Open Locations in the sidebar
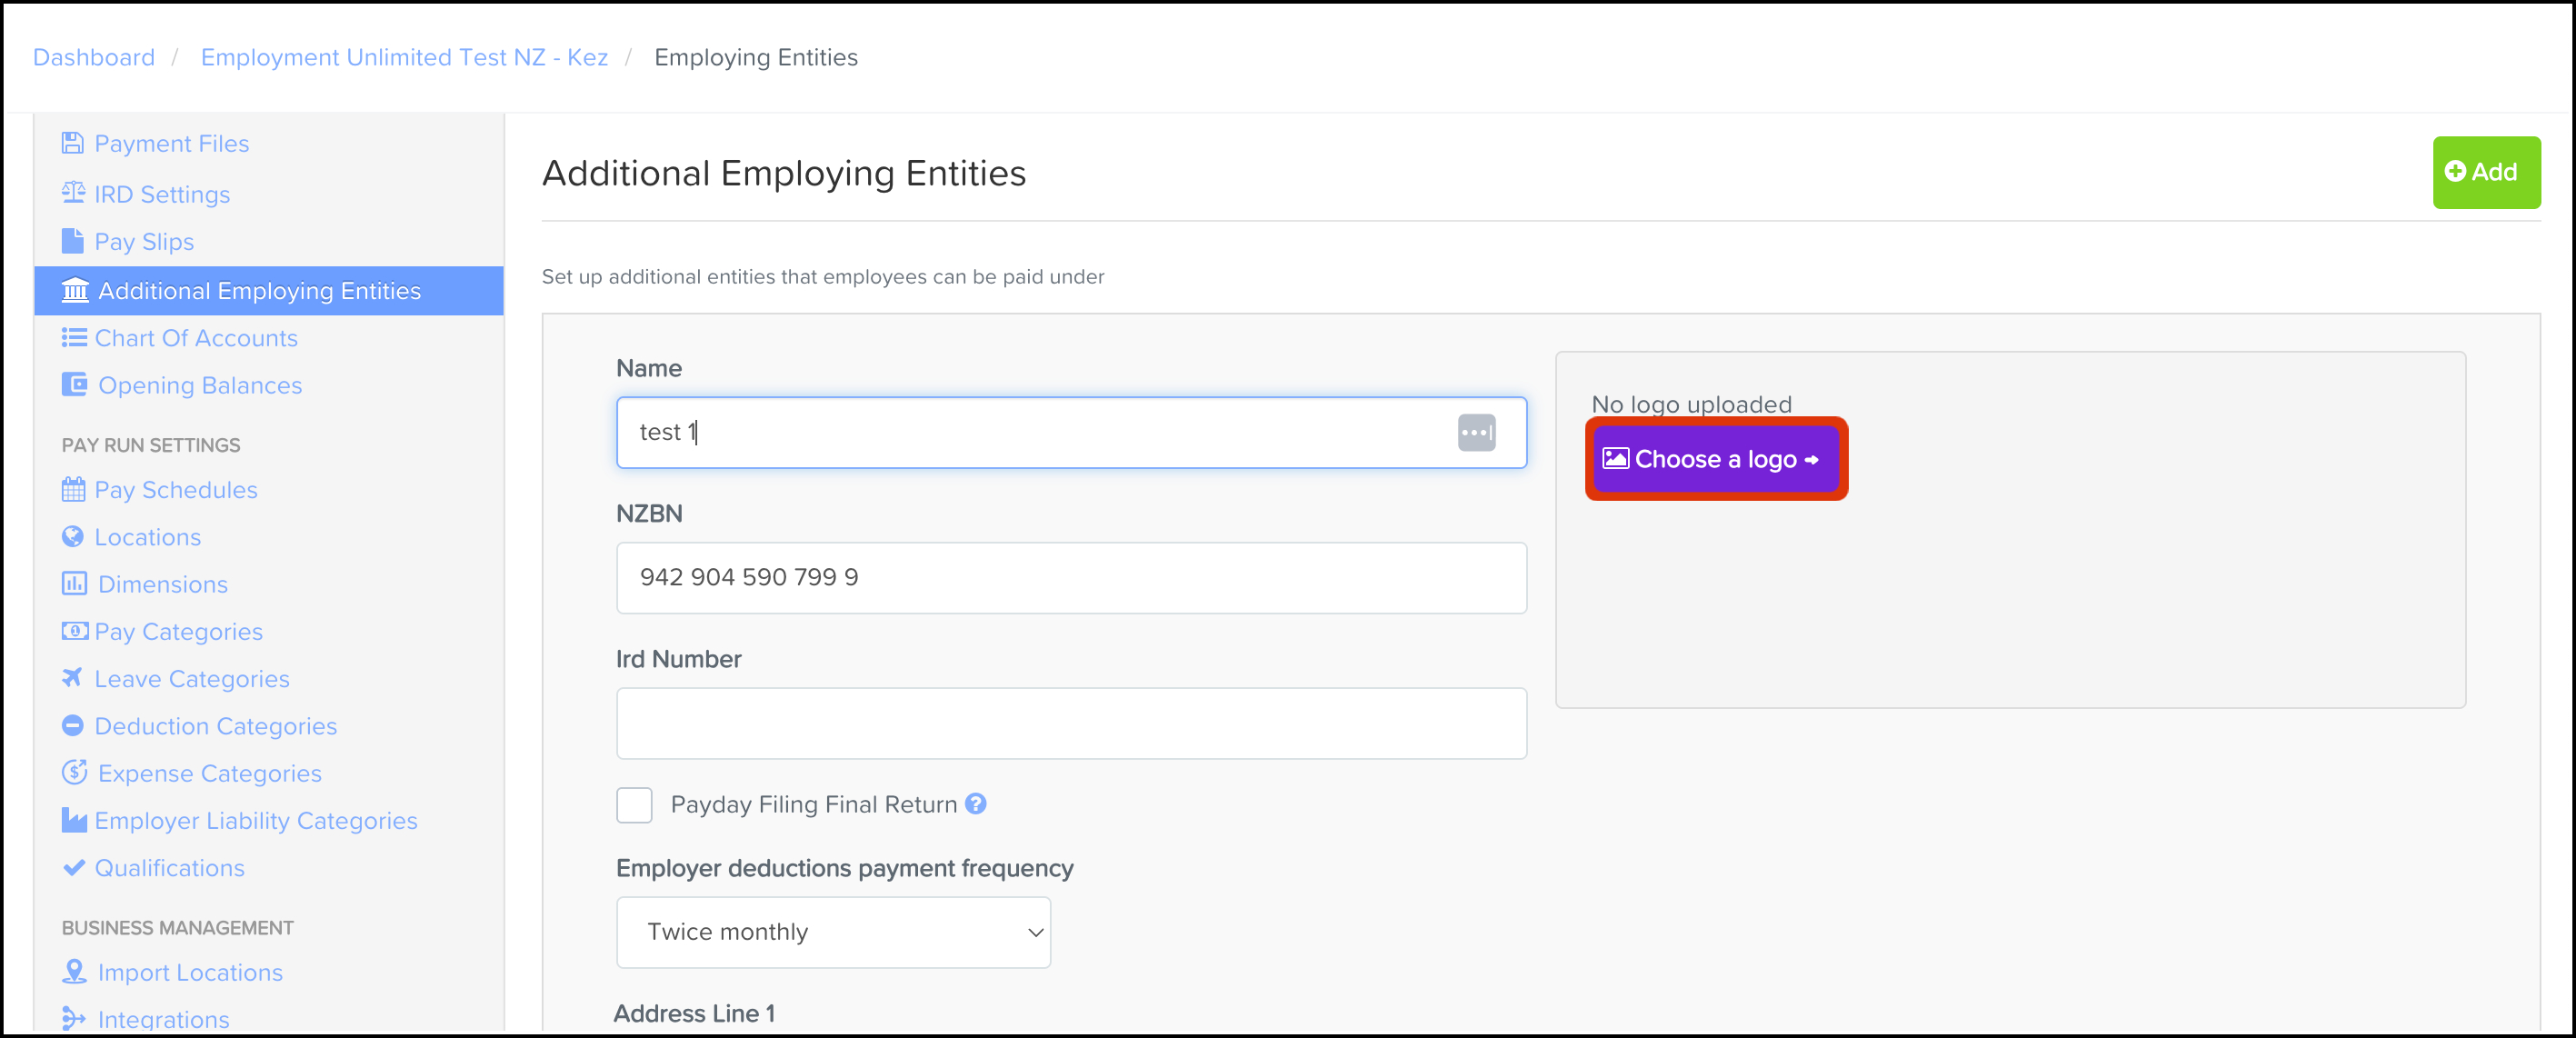 coord(148,537)
